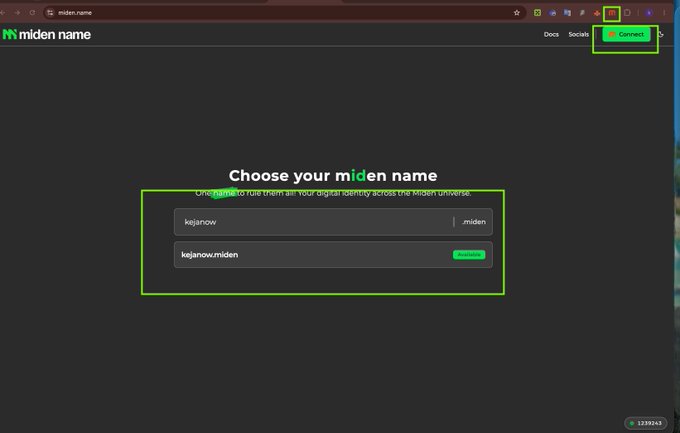680x433 pixels.
Task: Select the kejanow.miden result row
Action: pyautogui.click(x=333, y=255)
